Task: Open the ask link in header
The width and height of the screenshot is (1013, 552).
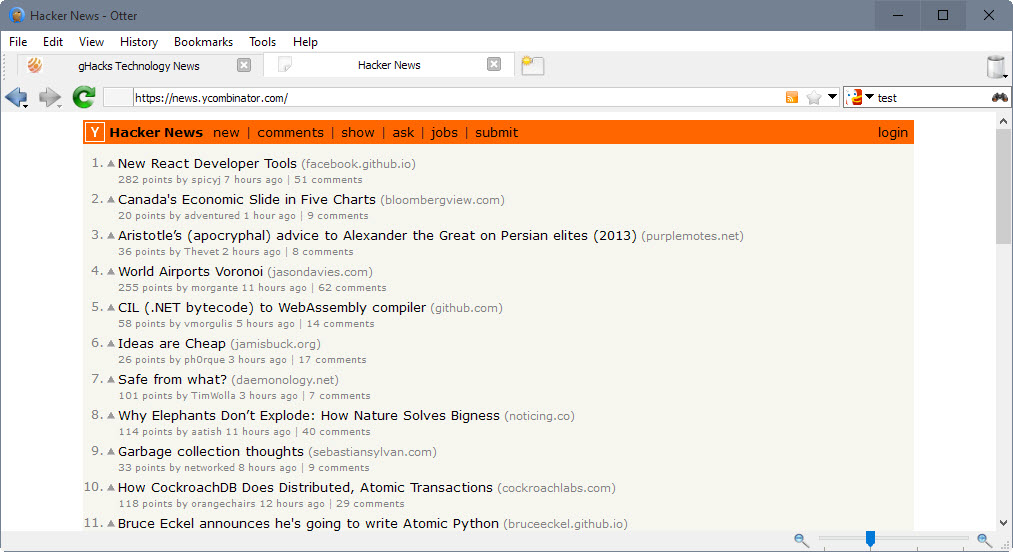Action: [403, 133]
